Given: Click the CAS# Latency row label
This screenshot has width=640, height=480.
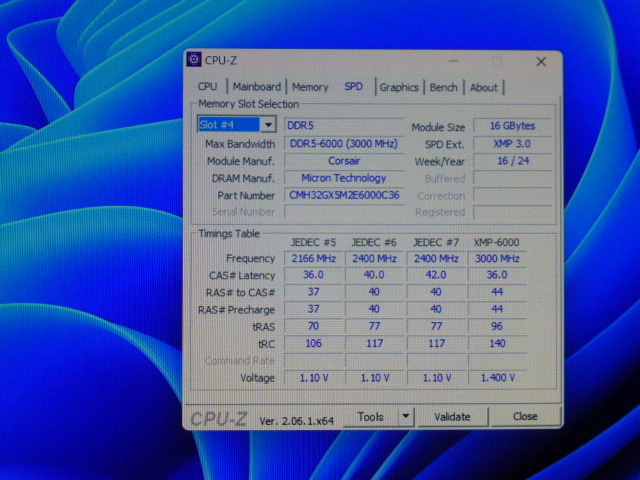Looking at the screenshot, I should 242,276.
